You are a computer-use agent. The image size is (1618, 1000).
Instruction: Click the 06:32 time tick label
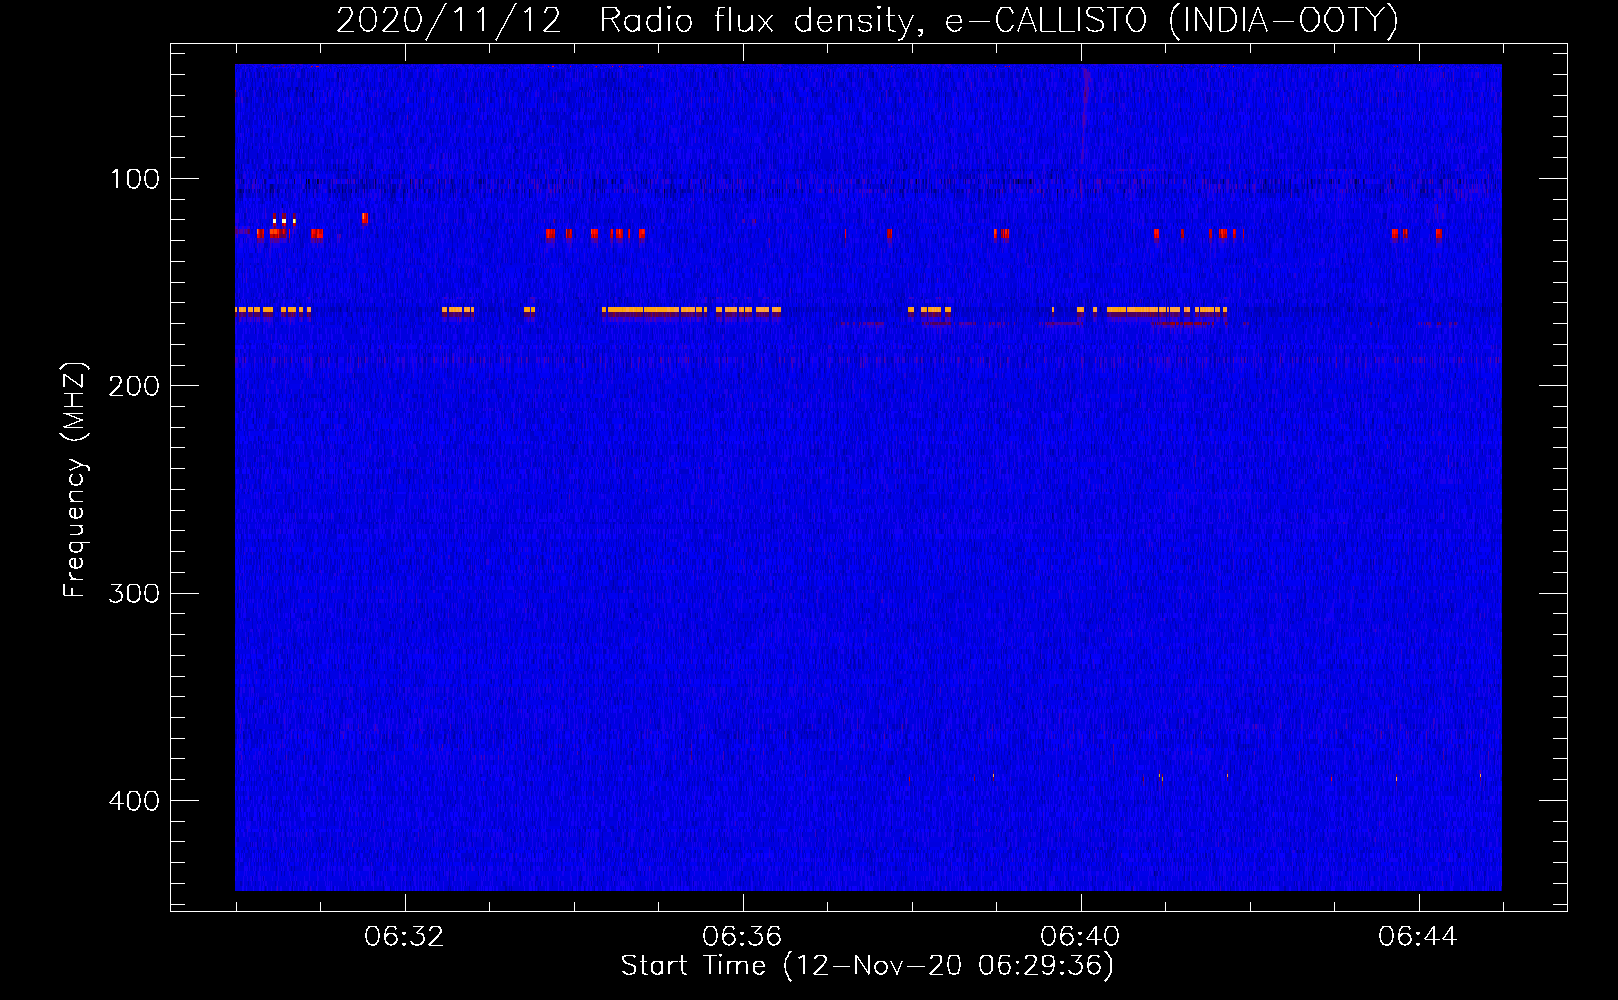click(x=404, y=937)
